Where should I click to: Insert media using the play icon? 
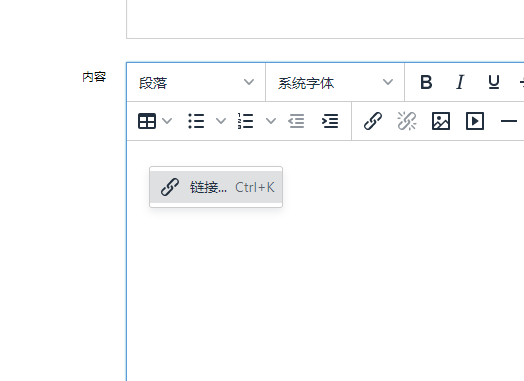475,121
